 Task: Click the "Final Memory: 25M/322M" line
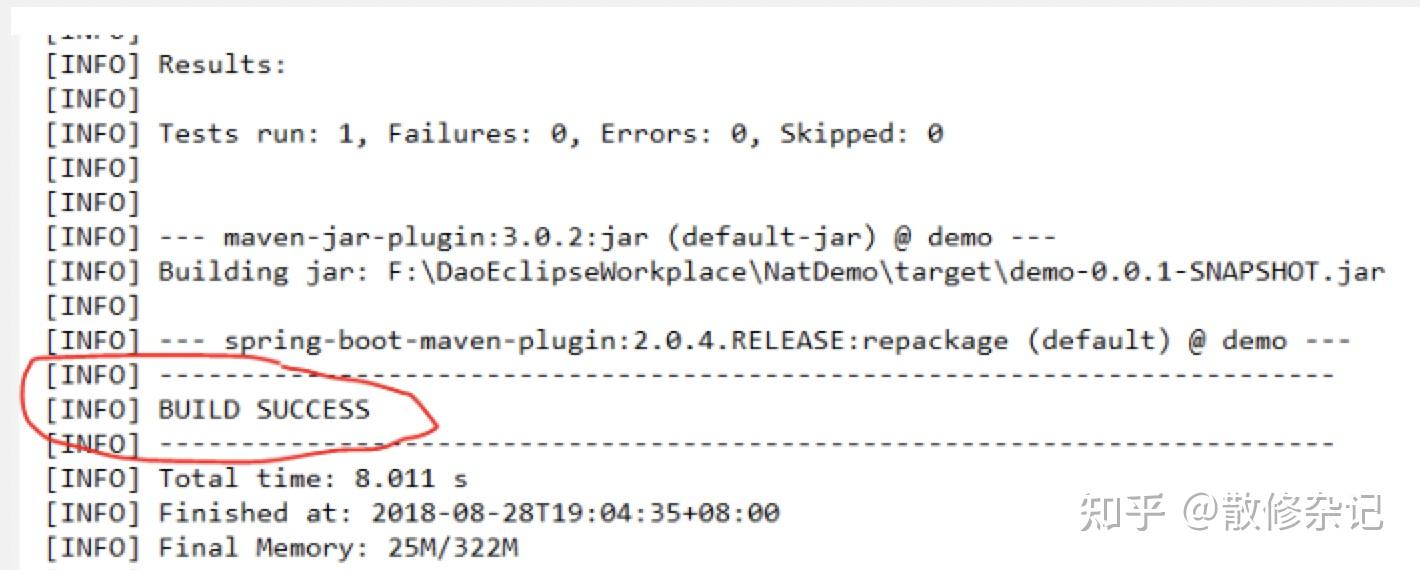[x=338, y=548]
